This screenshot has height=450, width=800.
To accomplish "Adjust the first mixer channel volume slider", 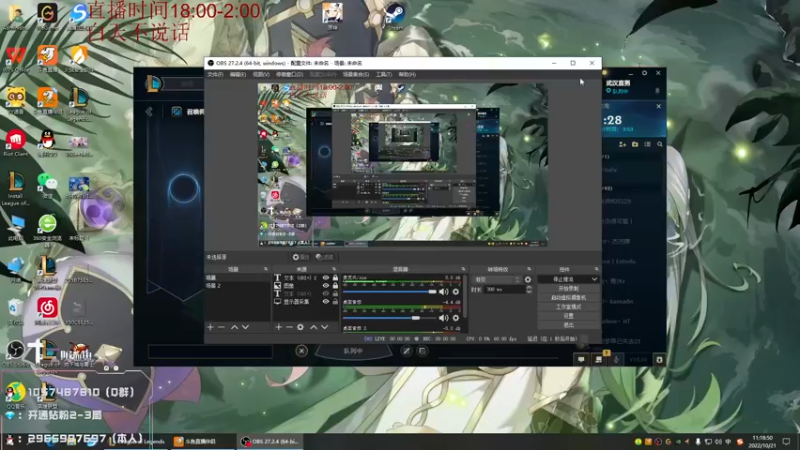I will point(389,292).
